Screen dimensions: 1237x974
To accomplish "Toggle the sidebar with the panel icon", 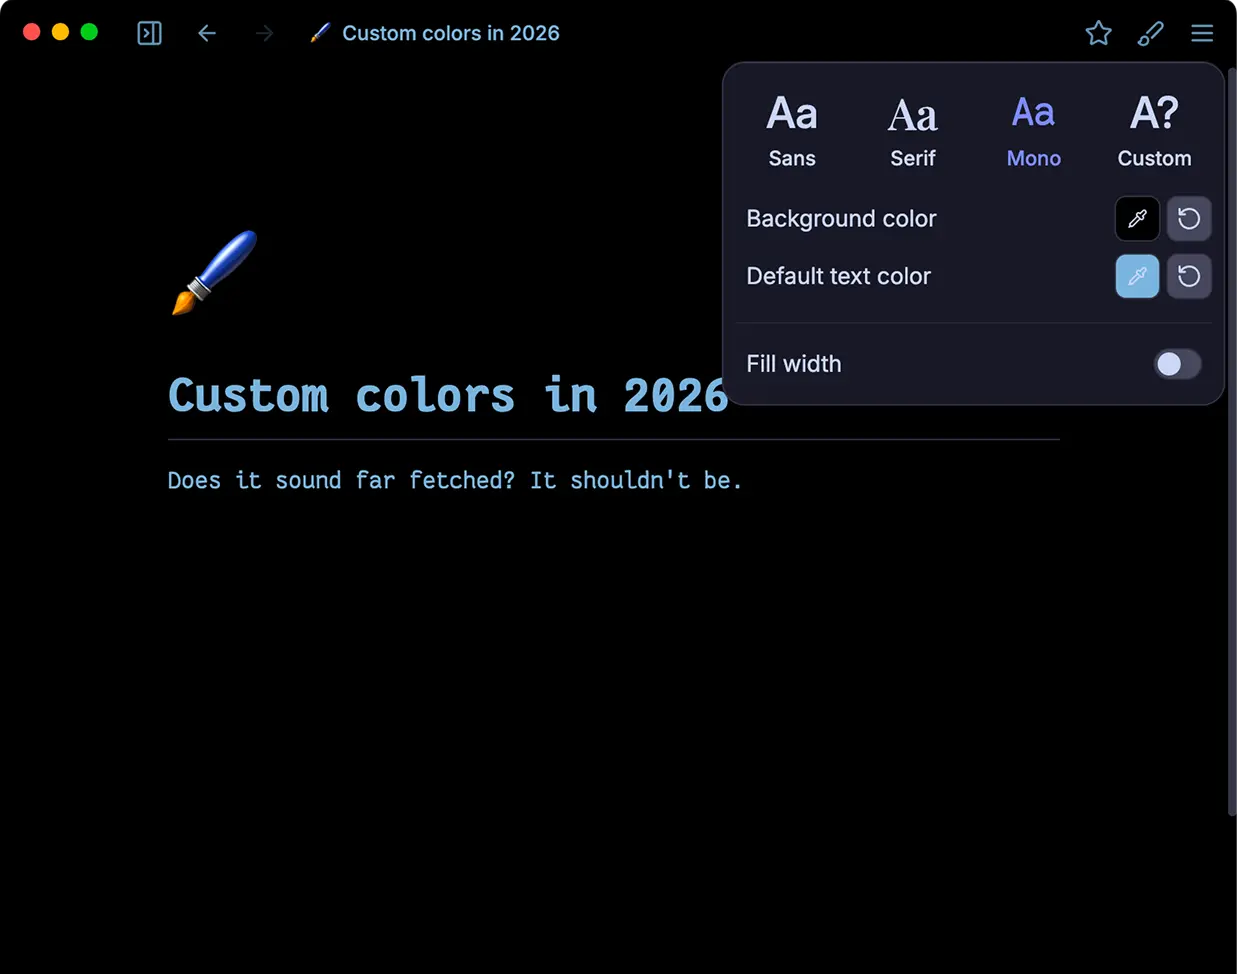I will [149, 33].
